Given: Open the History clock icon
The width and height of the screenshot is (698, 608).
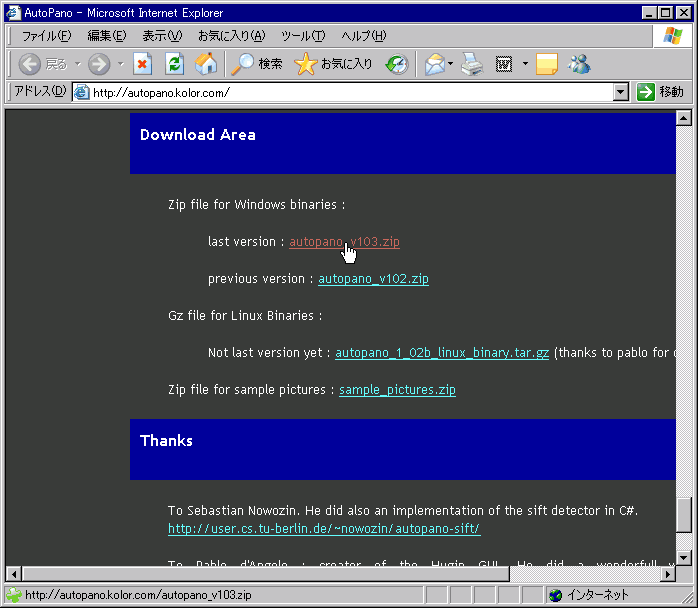Looking at the screenshot, I should 397,65.
